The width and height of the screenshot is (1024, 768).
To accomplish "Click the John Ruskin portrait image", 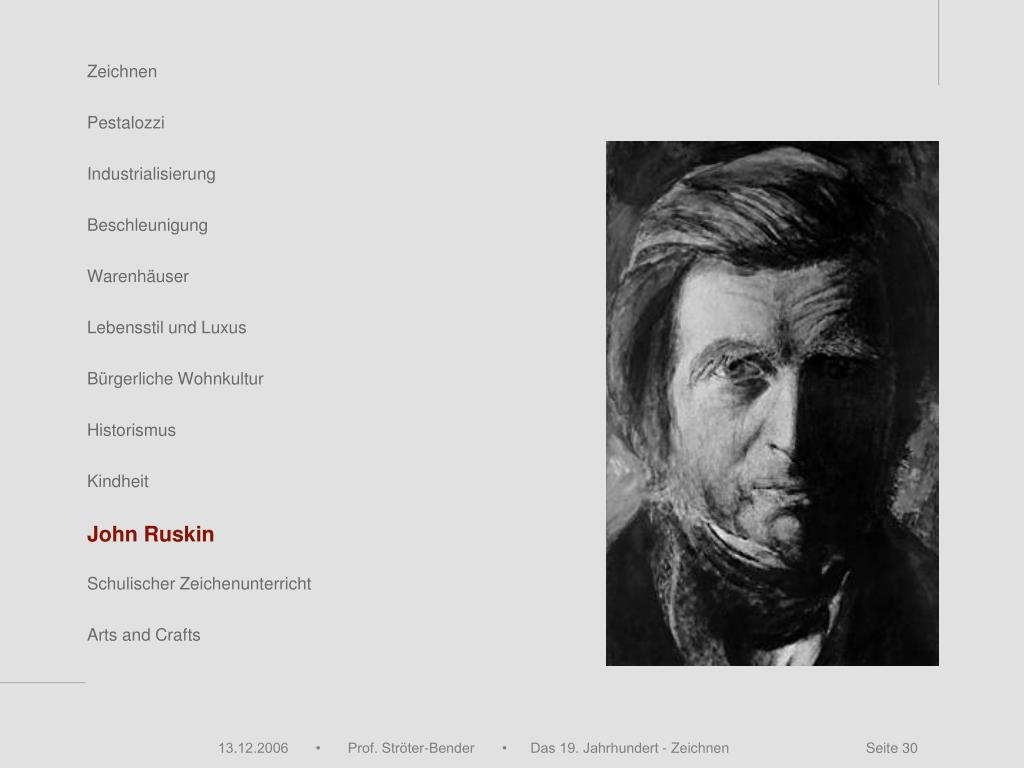I will point(772,404).
